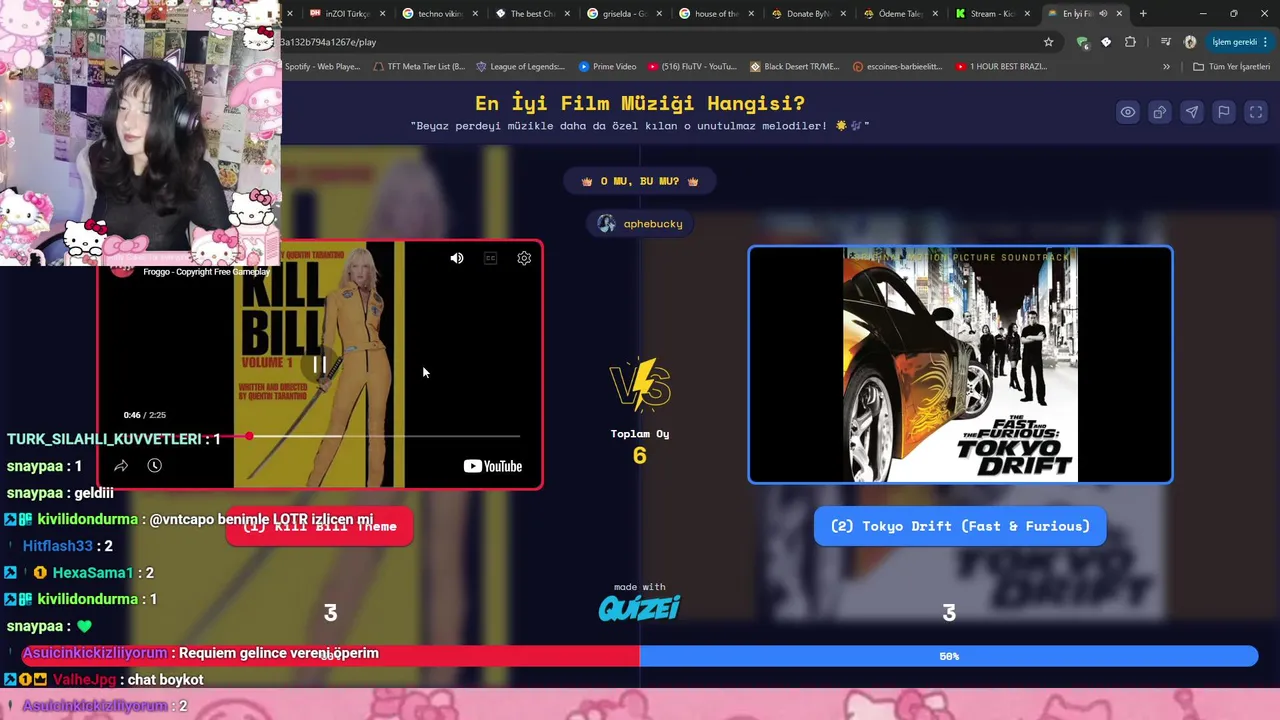This screenshot has height=720, width=1280.
Task: Toggle the eye visibility icon in Quizei header
Action: click(x=1128, y=112)
